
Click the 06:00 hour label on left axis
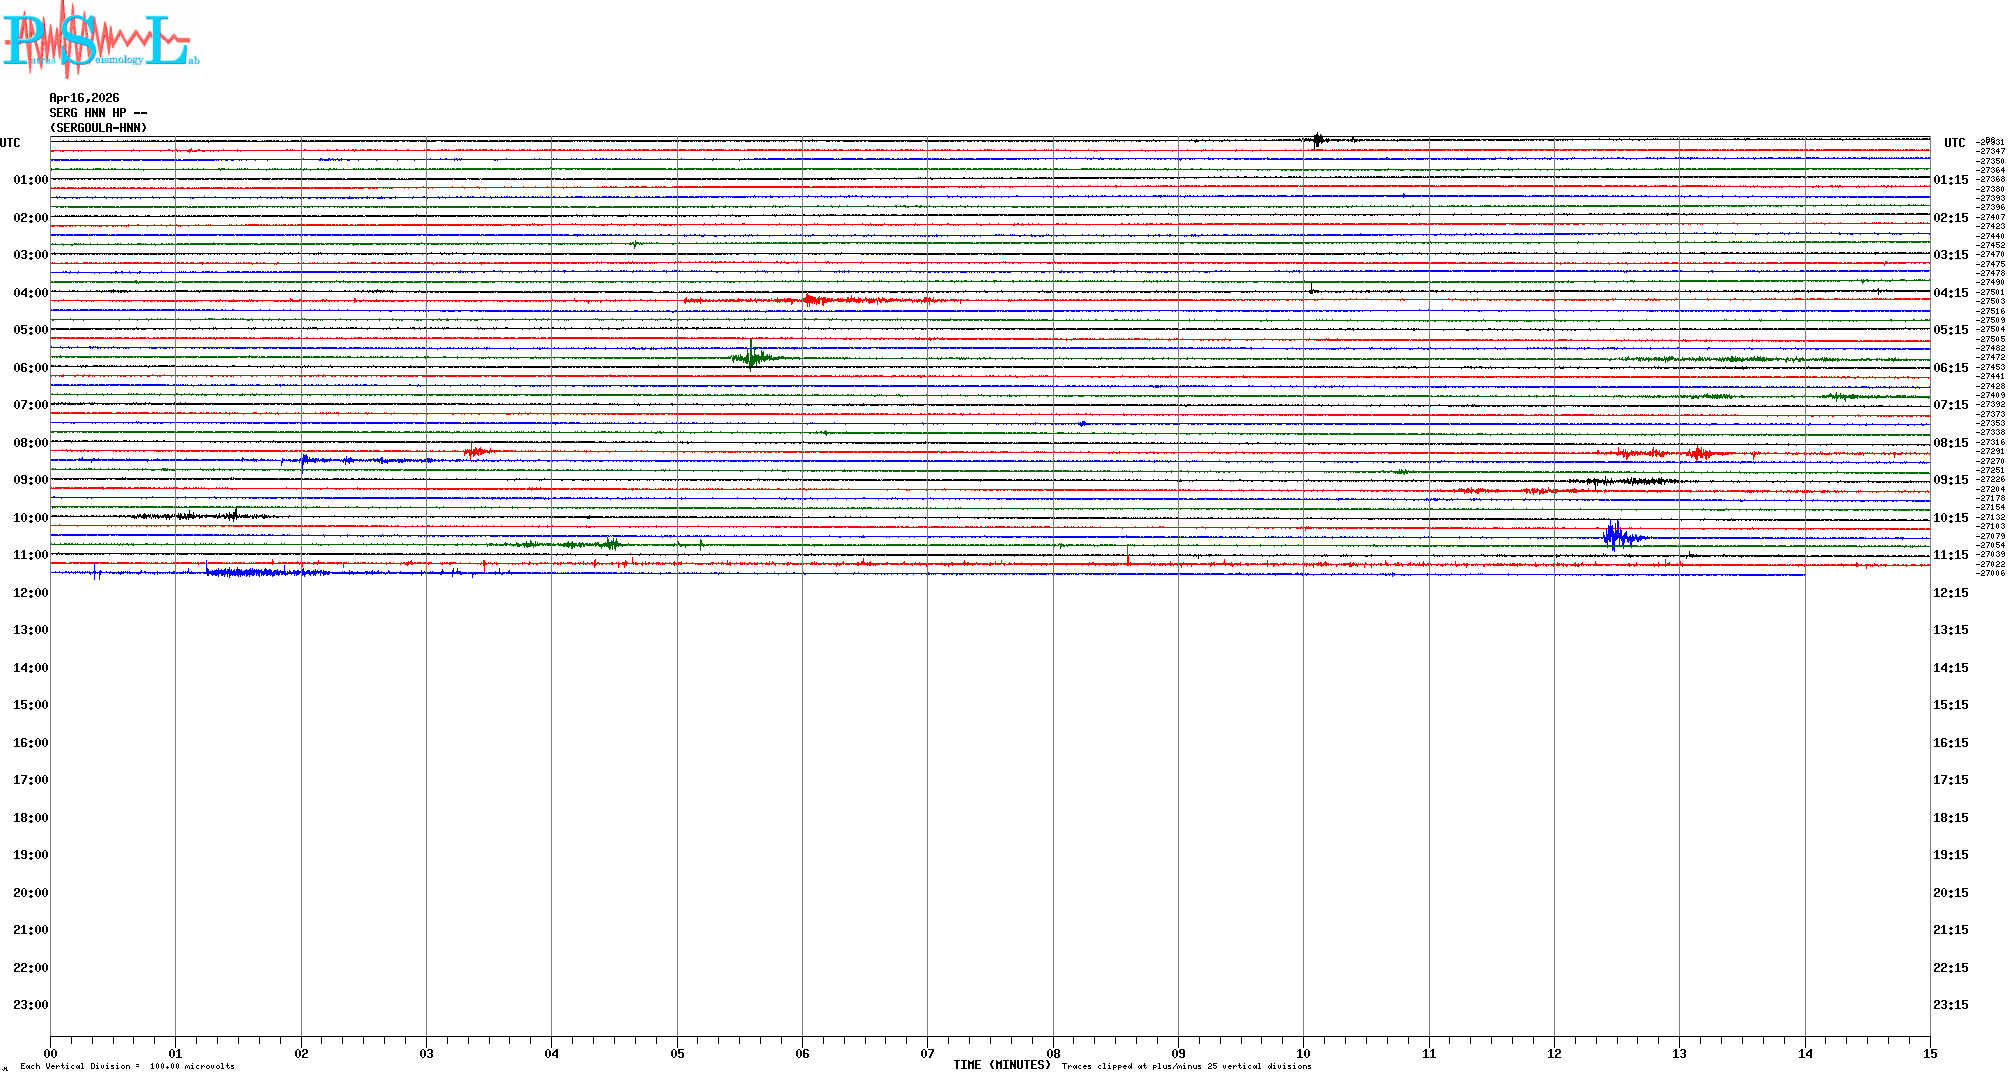coord(30,368)
